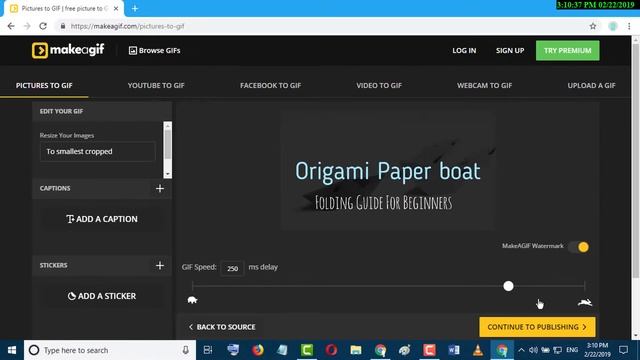Viewport: 640px width, 360px height.
Task: Click the browser forward arrow
Action: [x=27, y=26]
